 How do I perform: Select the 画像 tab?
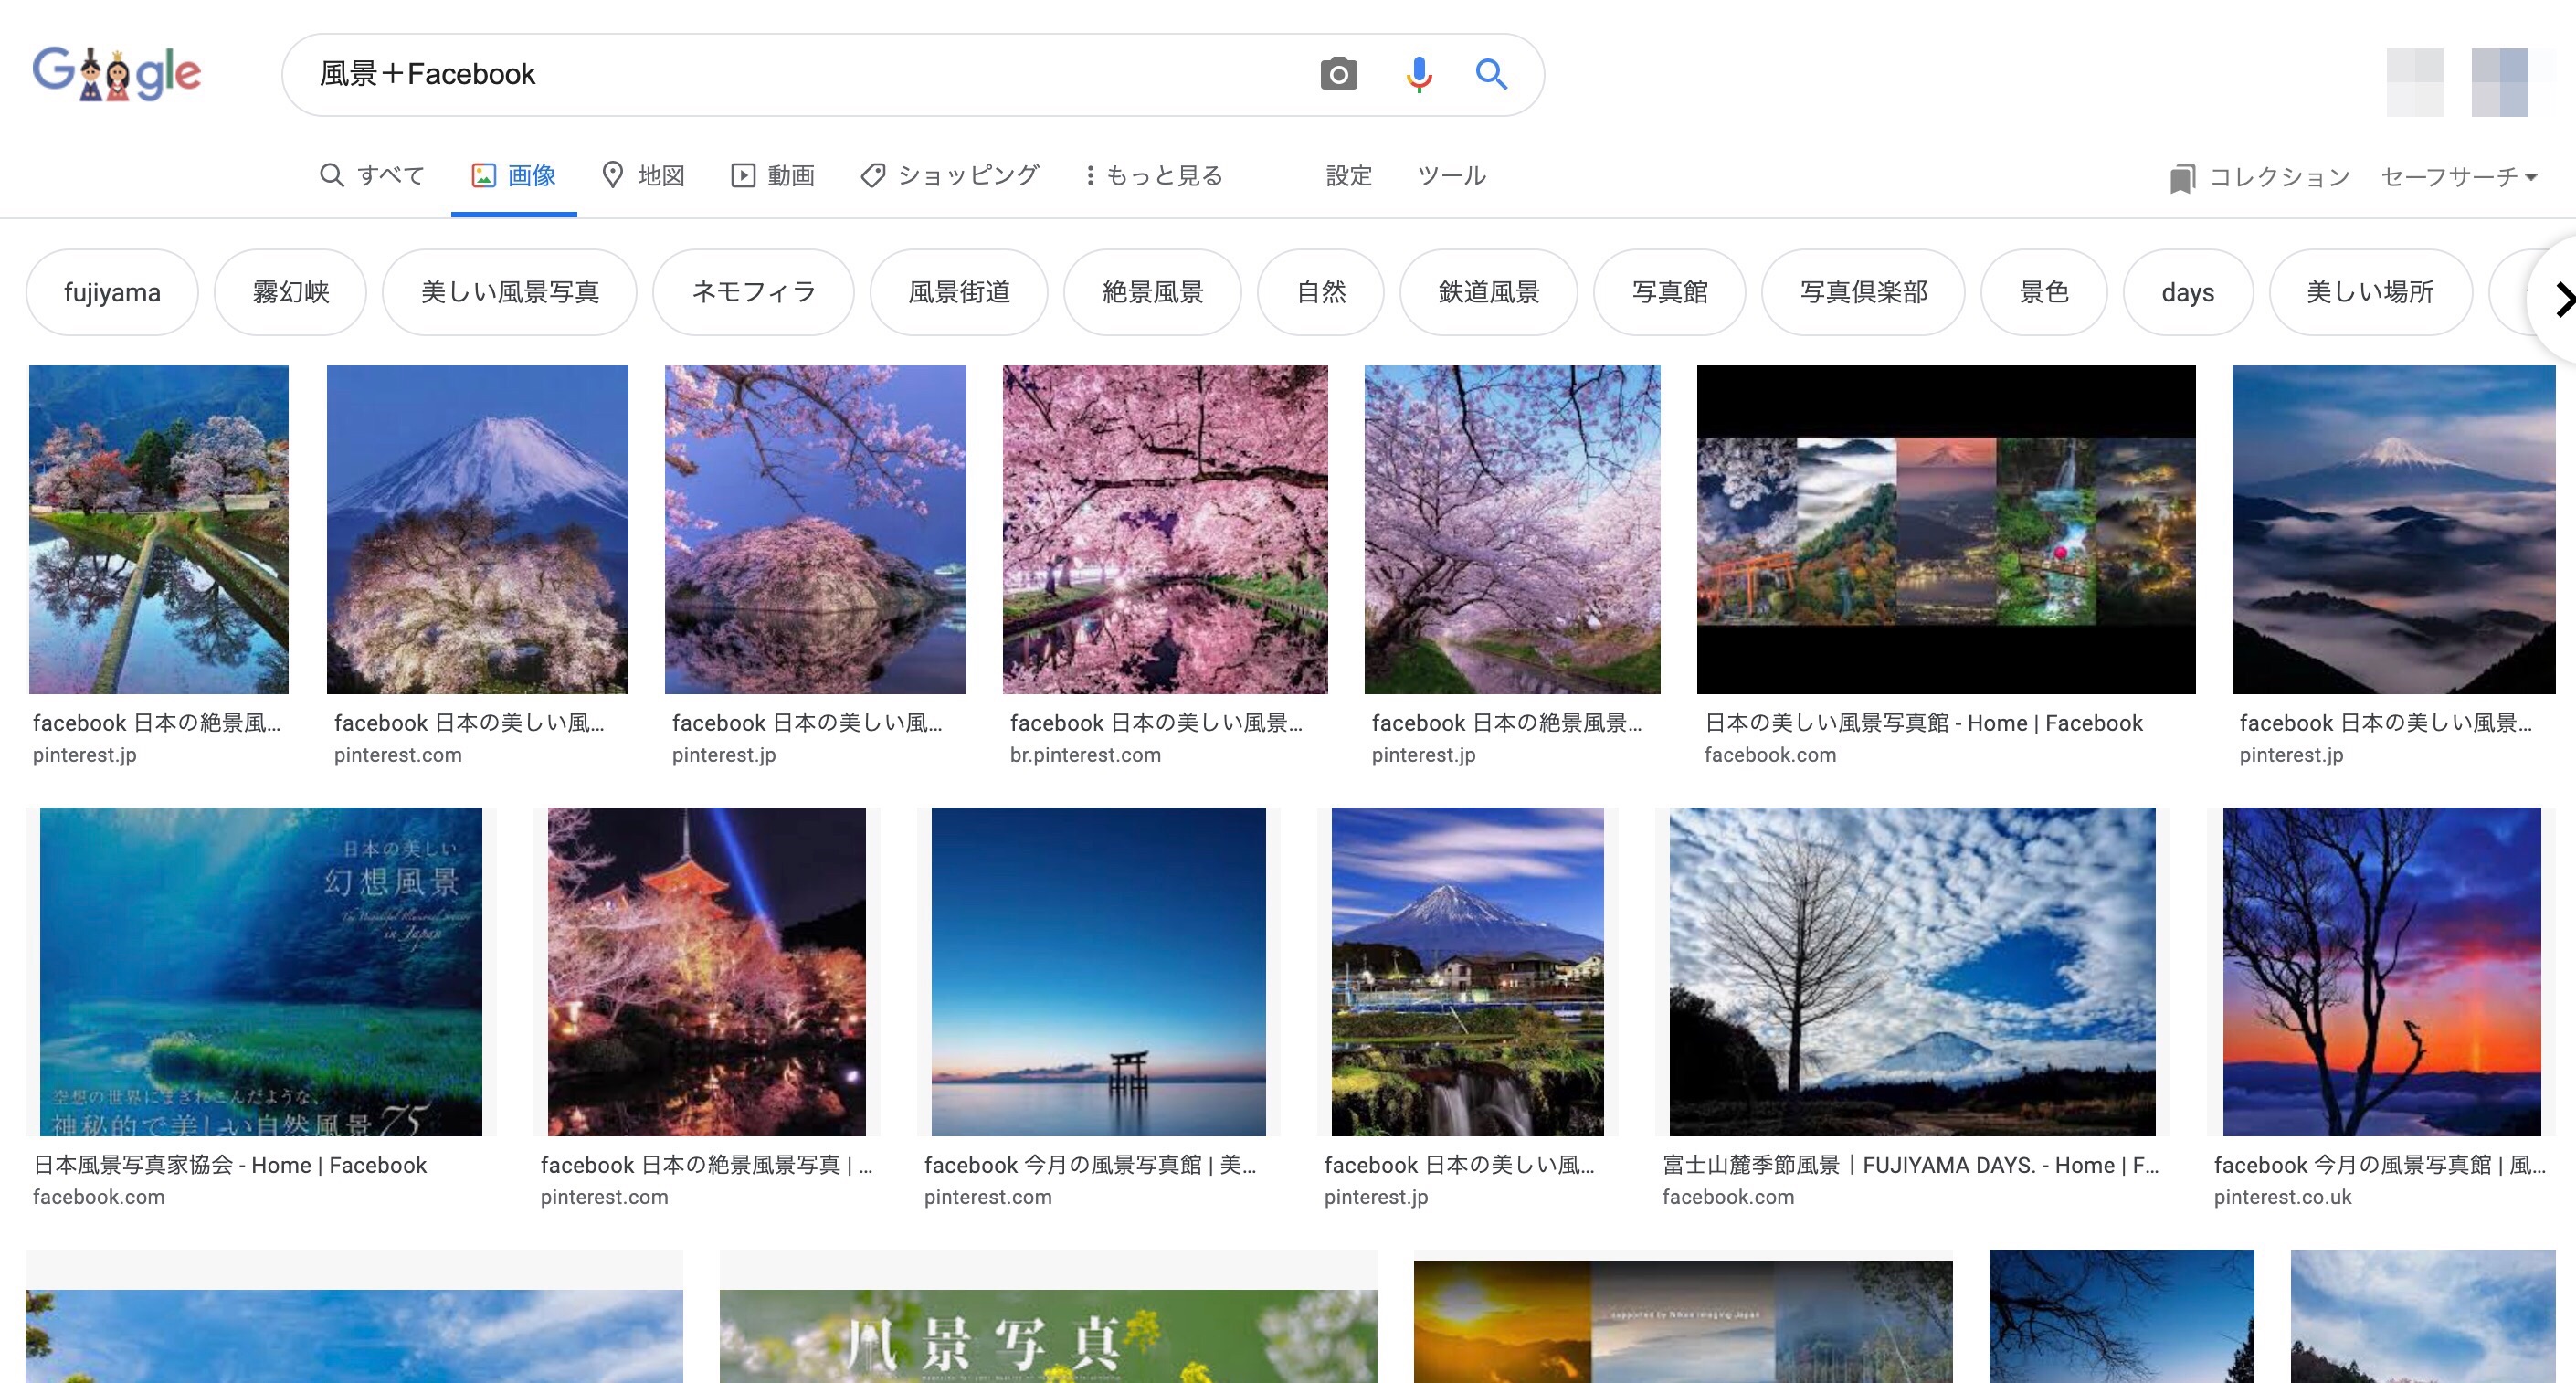(514, 176)
